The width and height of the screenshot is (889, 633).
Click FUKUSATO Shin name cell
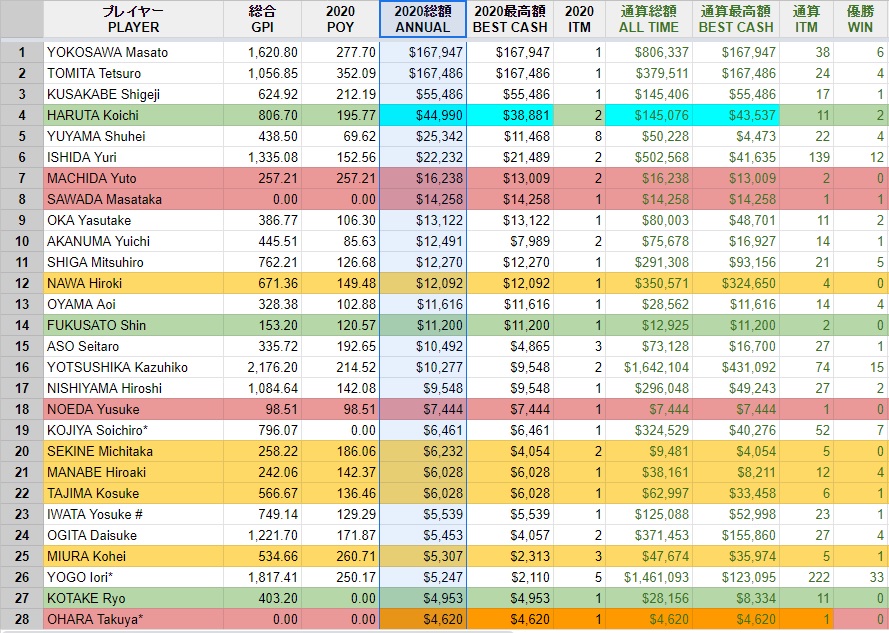(133, 325)
